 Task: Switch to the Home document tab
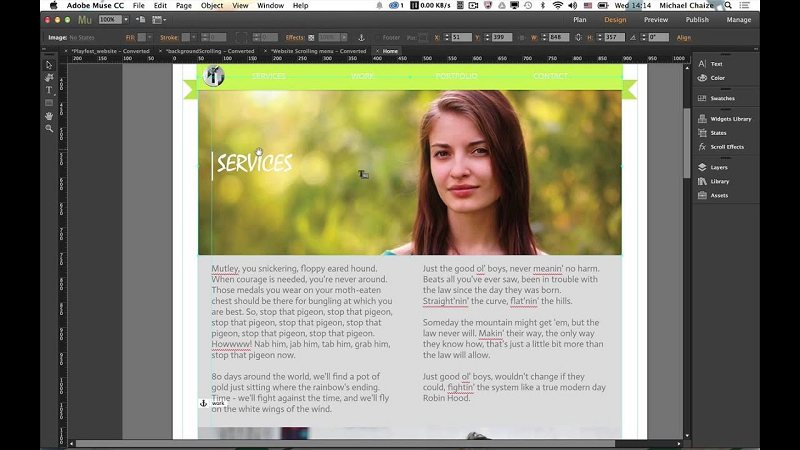[390, 51]
